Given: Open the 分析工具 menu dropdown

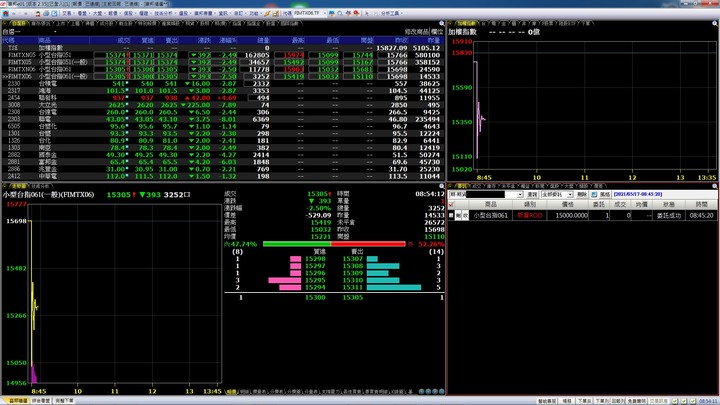Looking at the screenshot, I should click(x=391, y=13).
